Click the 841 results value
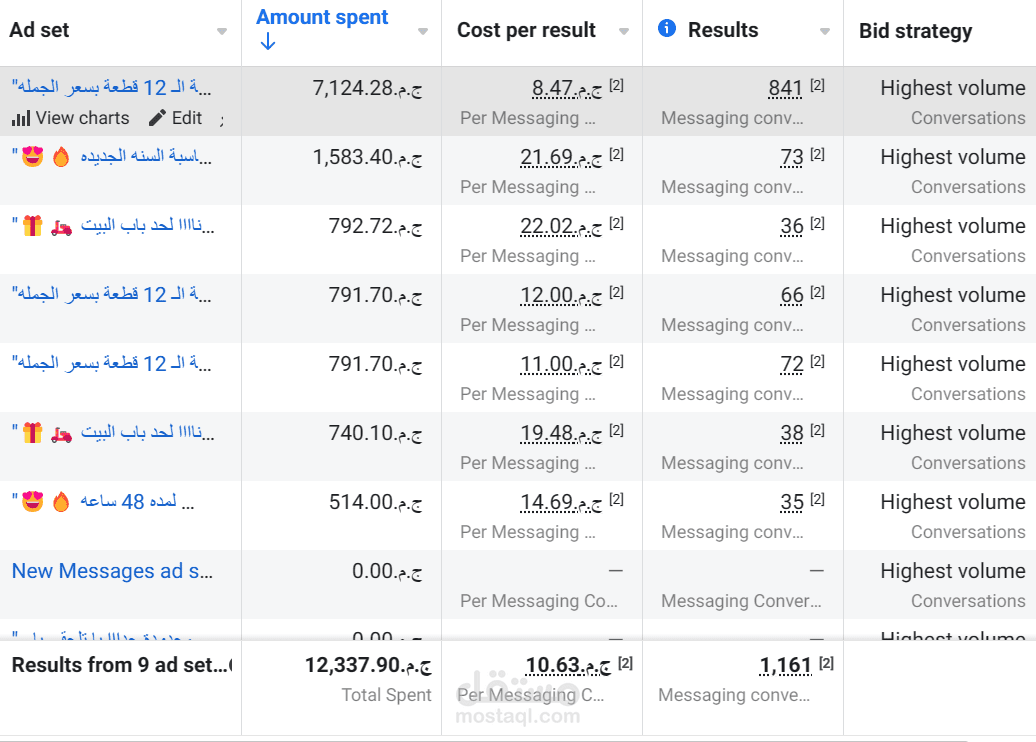This screenshot has height=742, width=1036. click(785, 88)
